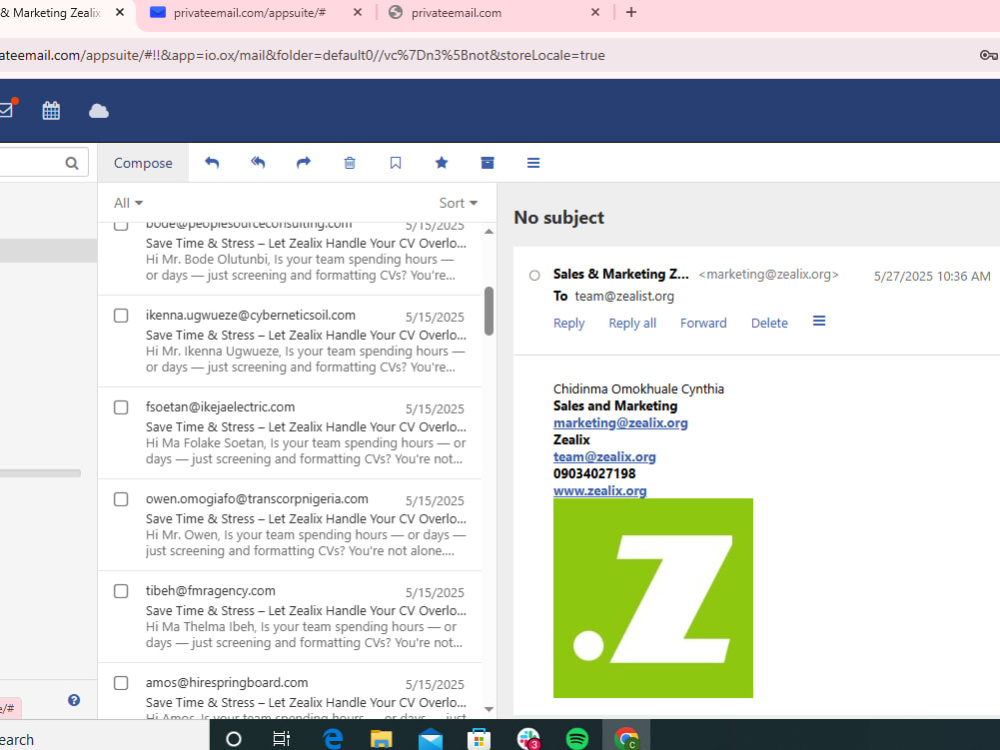Click the mail notification icon with orange dot
This screenshot has height=750, width=1000.
[8, 108]
